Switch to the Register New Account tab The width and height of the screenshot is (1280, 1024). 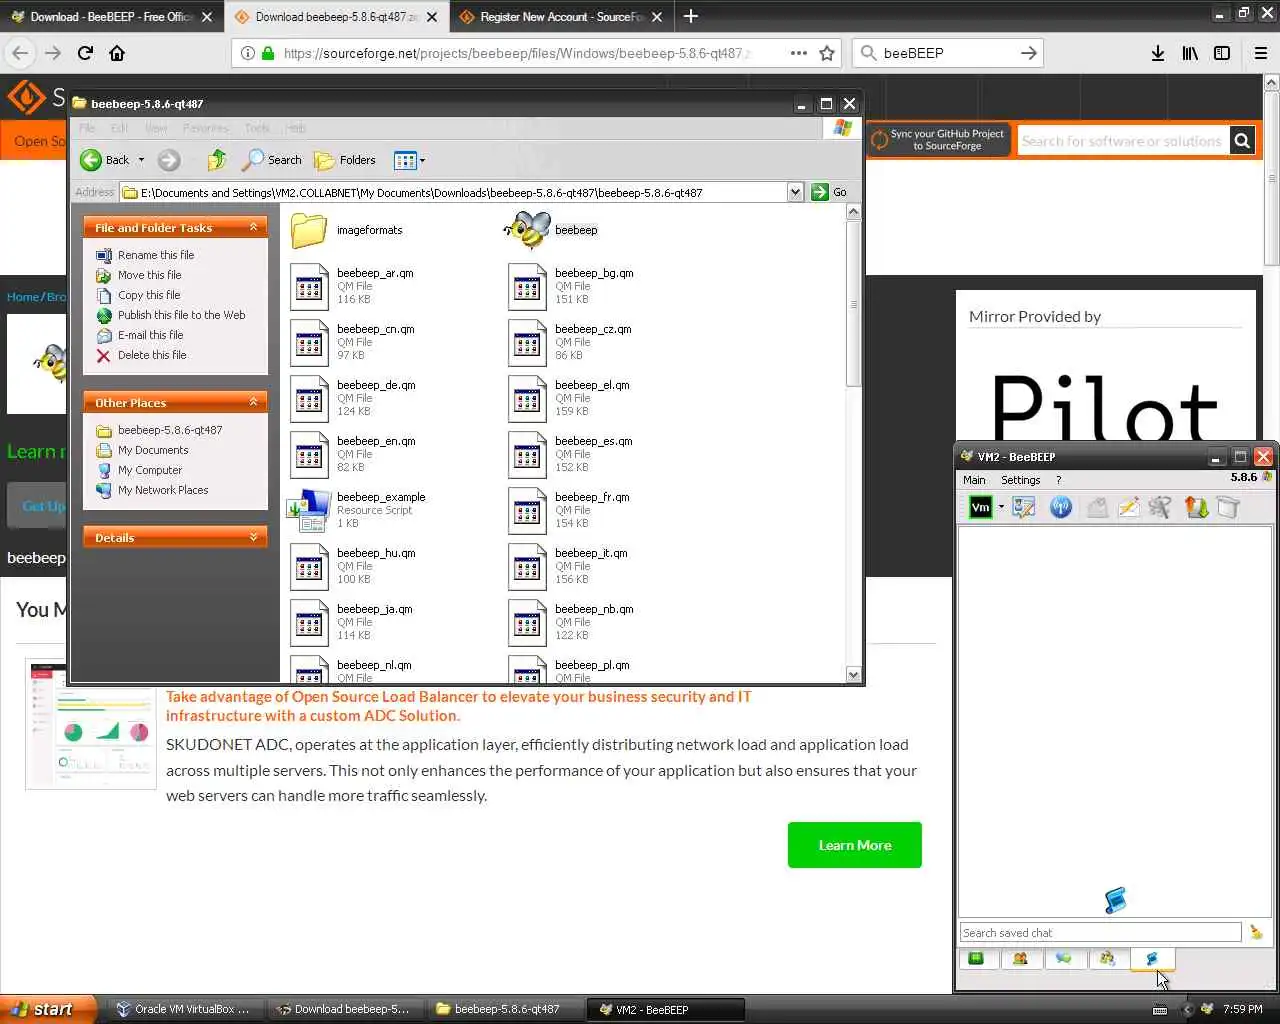click(x=561, y=17)
